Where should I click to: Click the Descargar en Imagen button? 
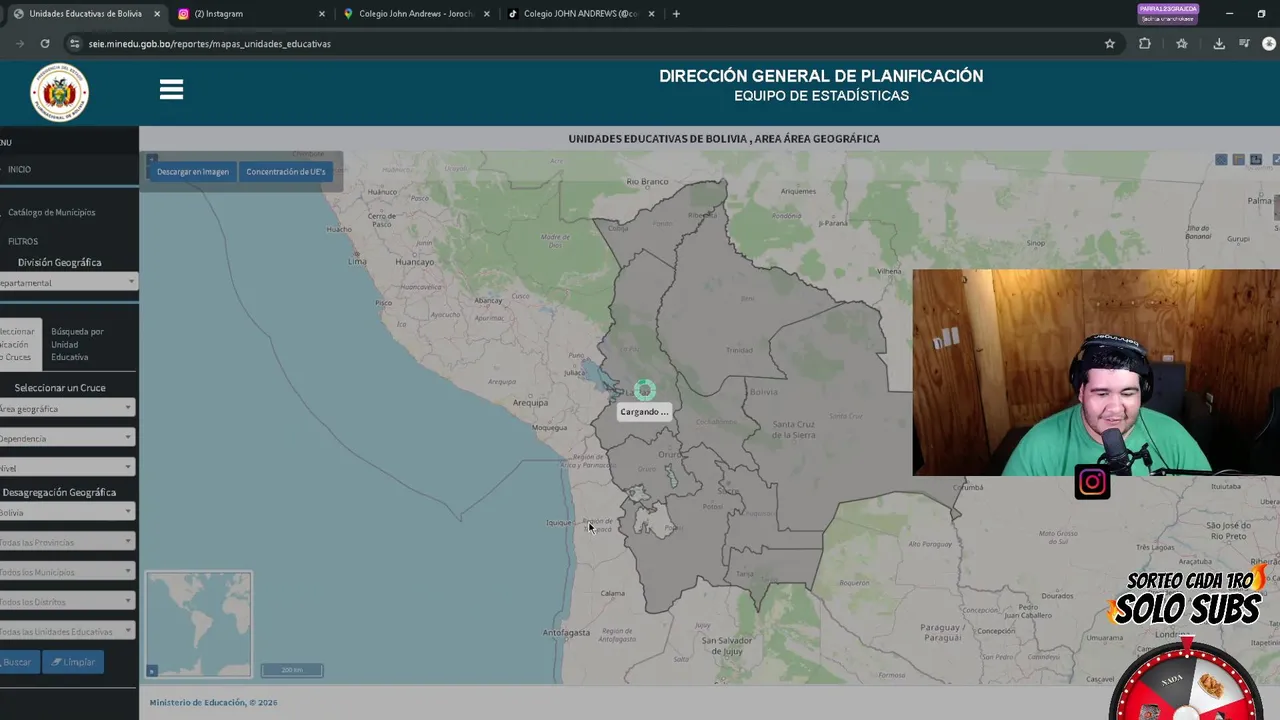[193, 172]
